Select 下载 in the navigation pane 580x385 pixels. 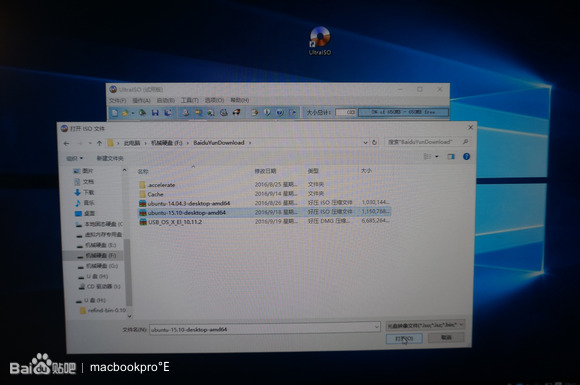tap(84, 192)
